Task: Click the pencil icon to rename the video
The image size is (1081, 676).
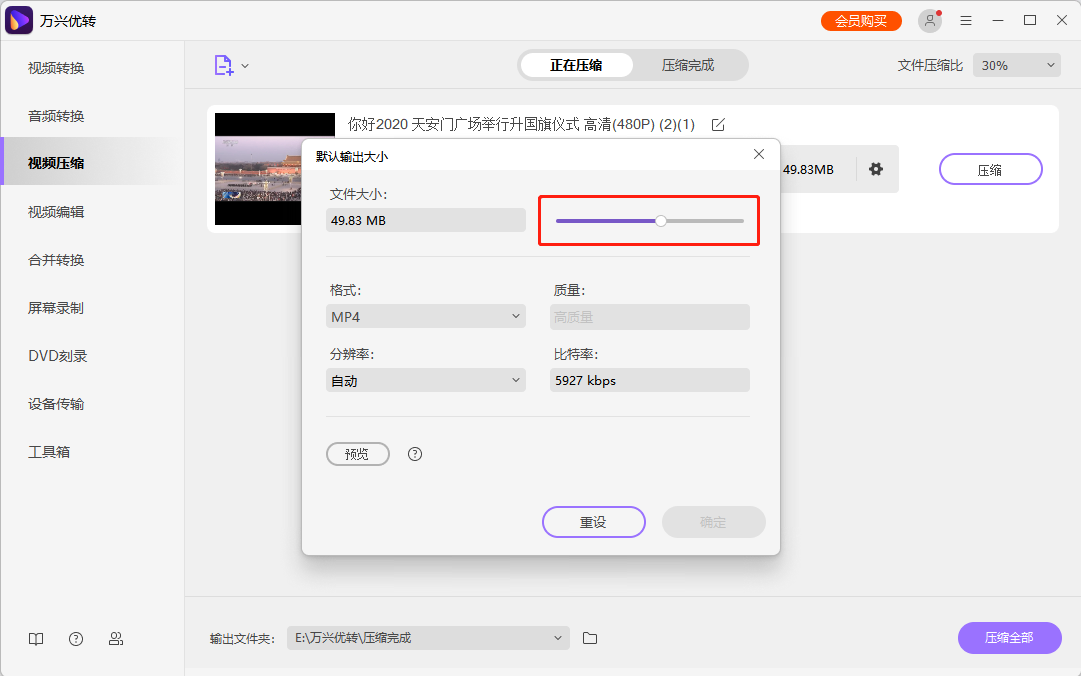Action: pos(718,124)
